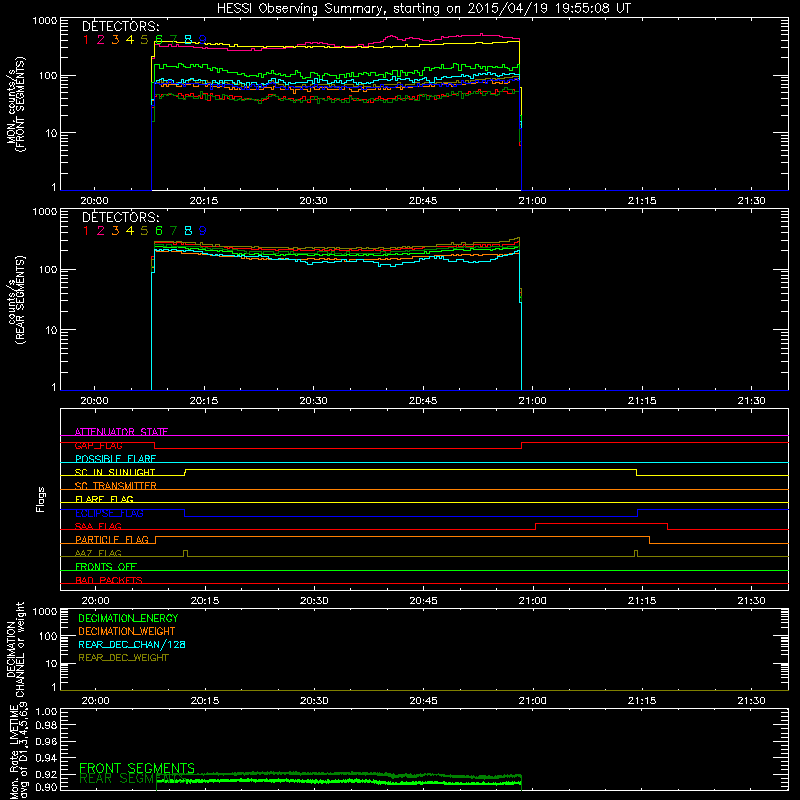
Task: Select the PARTICLE_FLAG label
Action: pos(112,540)
